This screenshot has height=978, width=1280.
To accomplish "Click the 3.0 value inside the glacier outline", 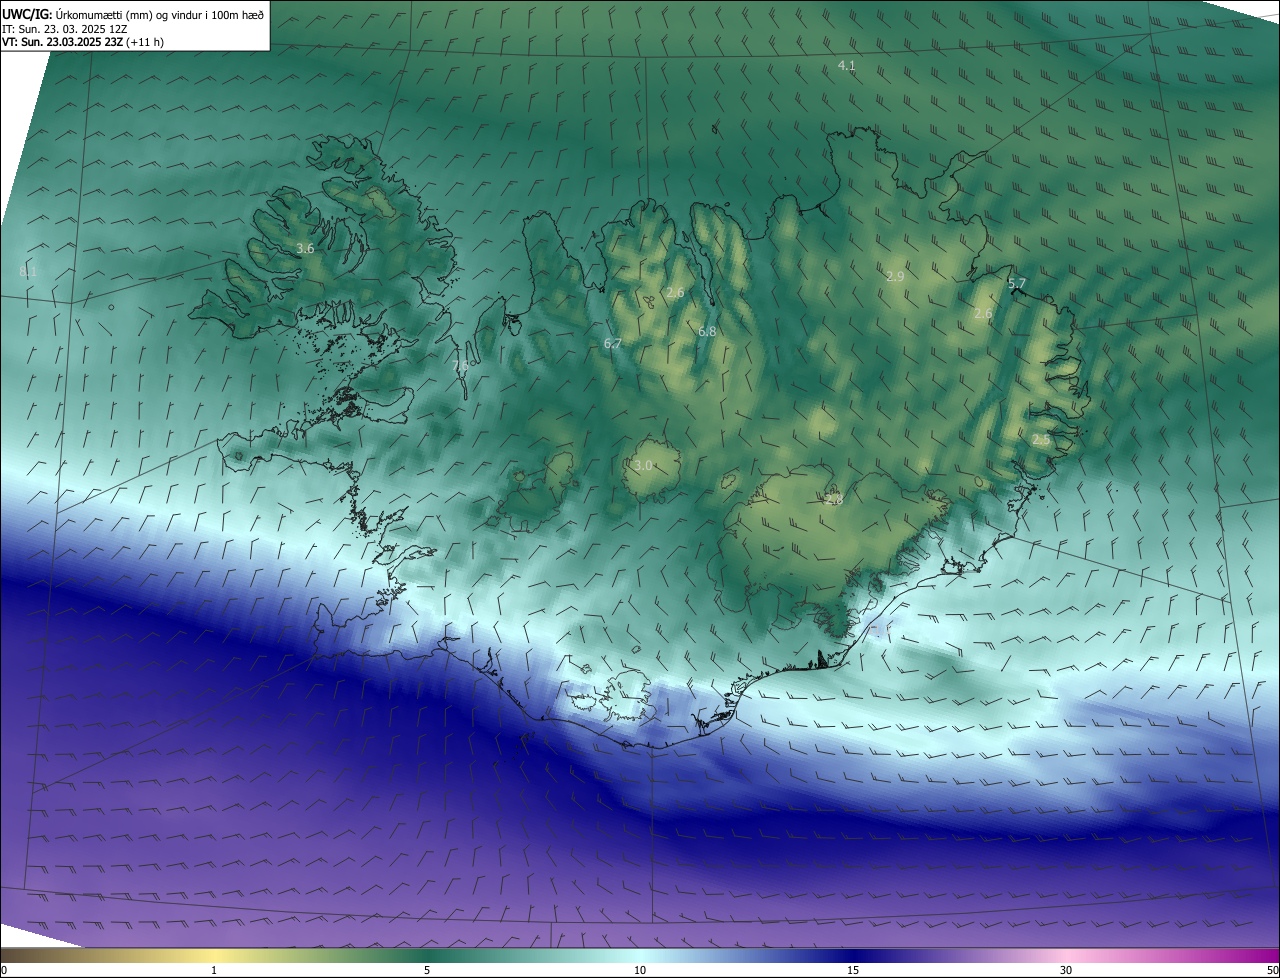I will coord(643,466).
